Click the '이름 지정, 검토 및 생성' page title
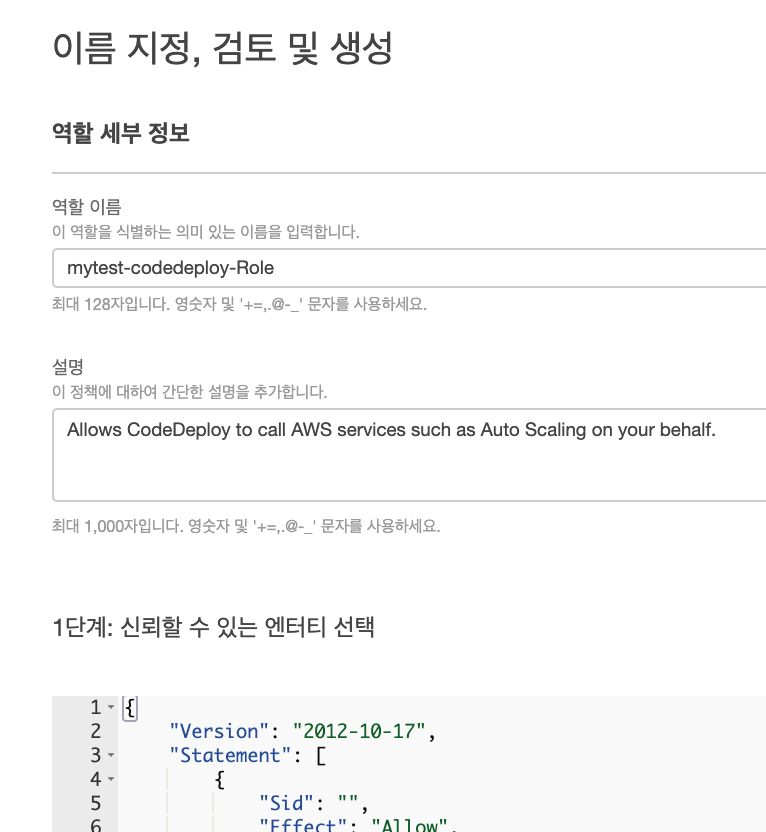This screenshot has height=832, width=766. (x=222, y=48)
